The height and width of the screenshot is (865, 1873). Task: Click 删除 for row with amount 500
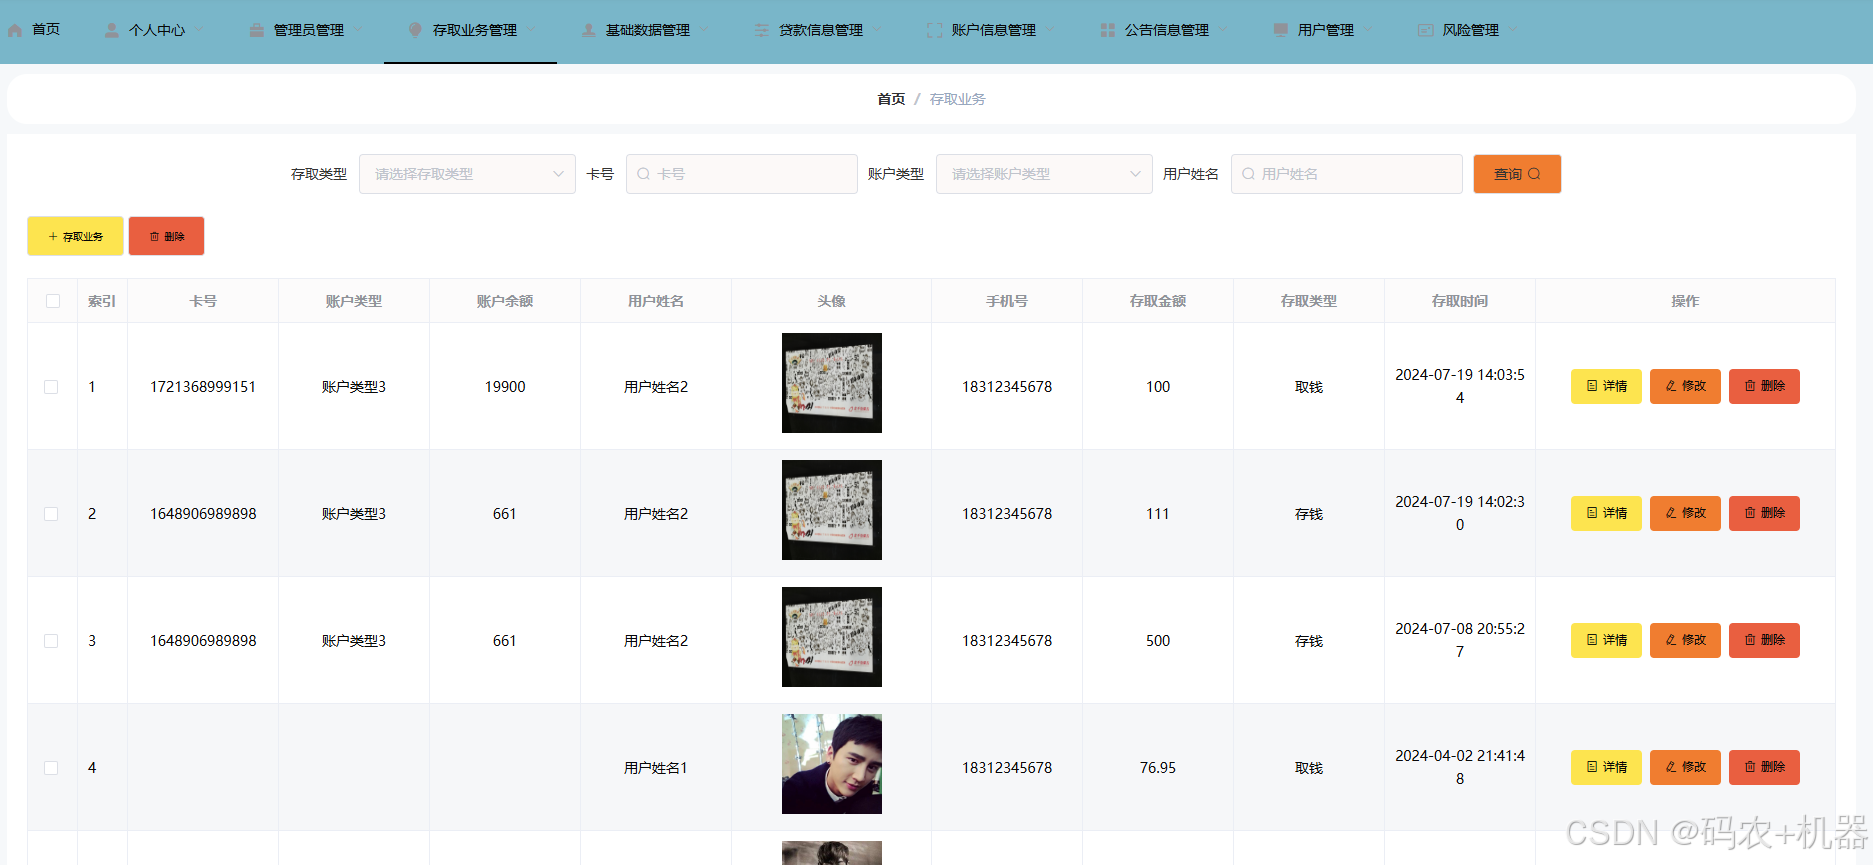click(x=1764, y=640)
